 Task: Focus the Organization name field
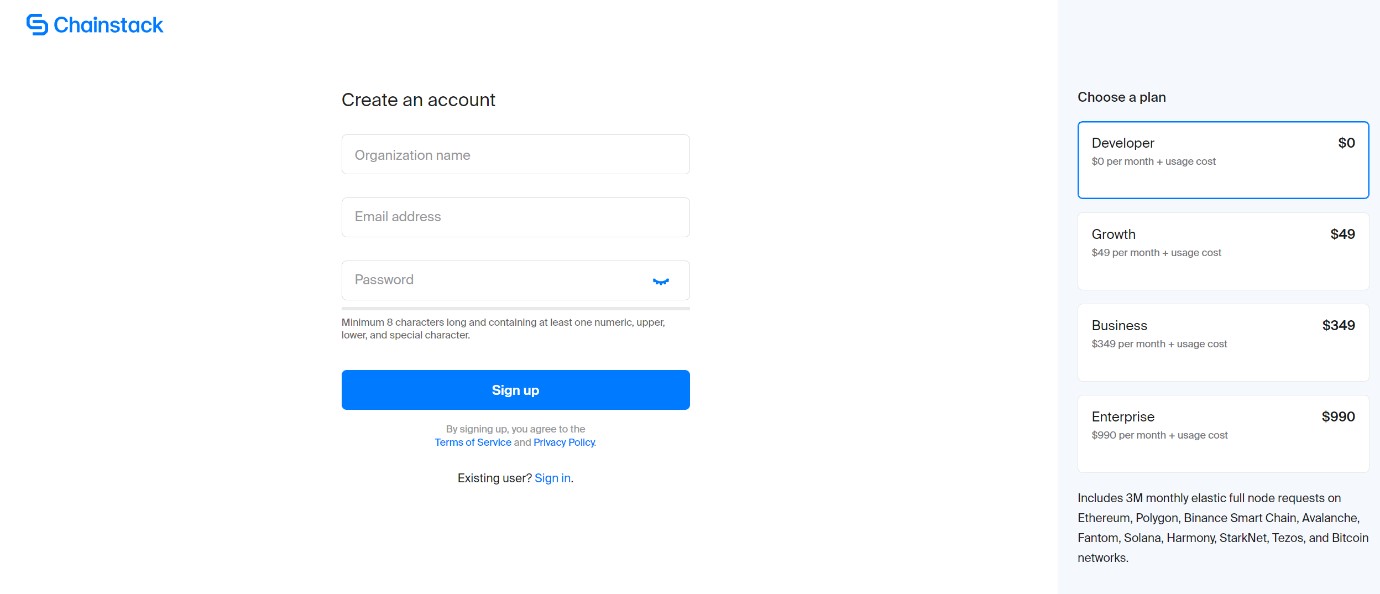click(x=515, y=155)
